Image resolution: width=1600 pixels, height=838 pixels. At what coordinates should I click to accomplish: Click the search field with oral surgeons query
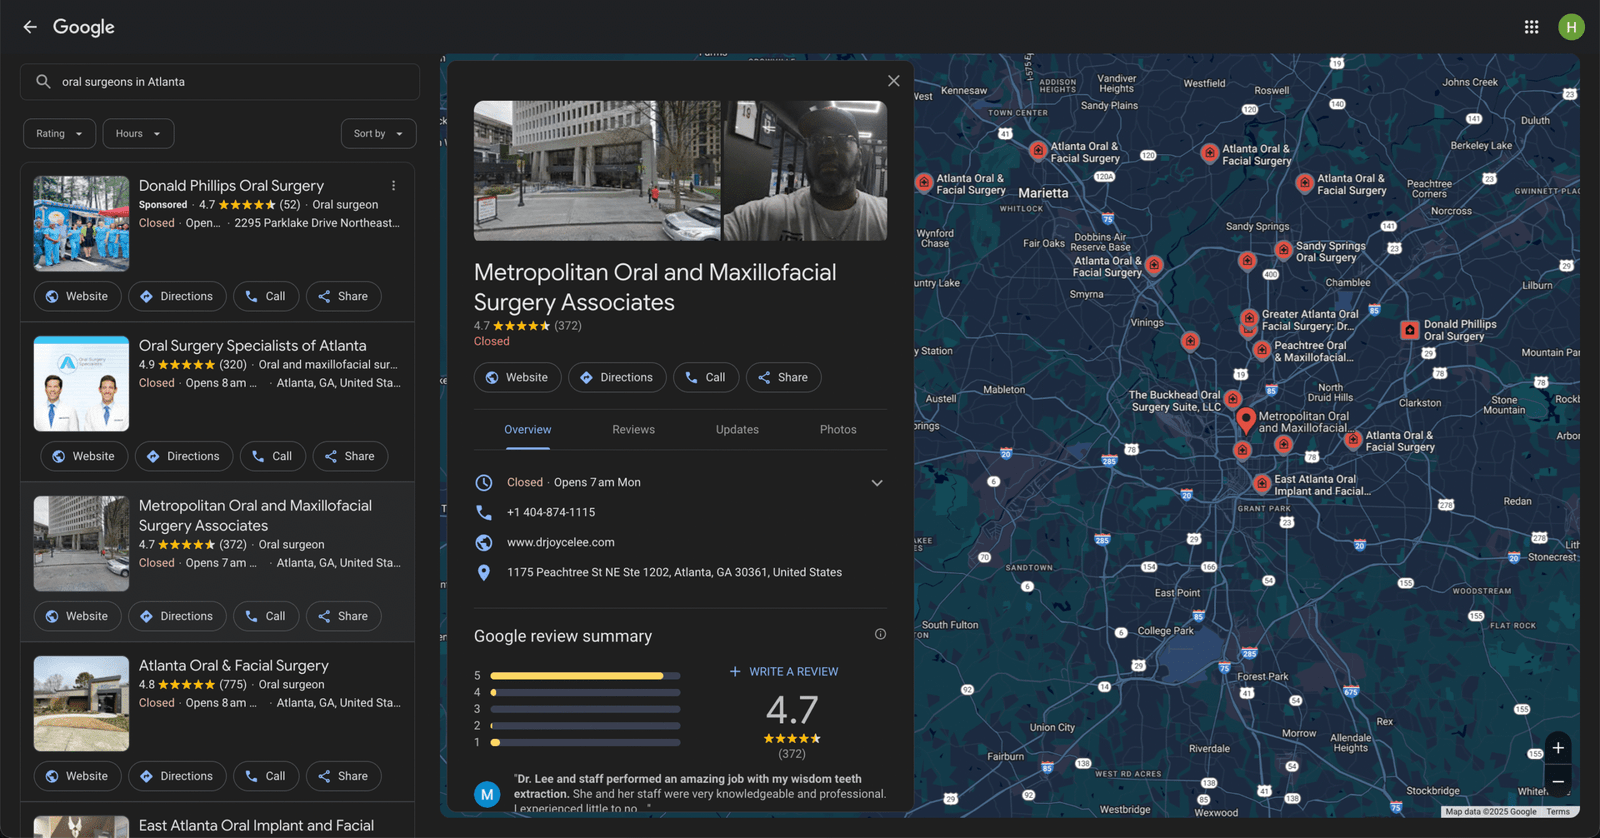220,82
